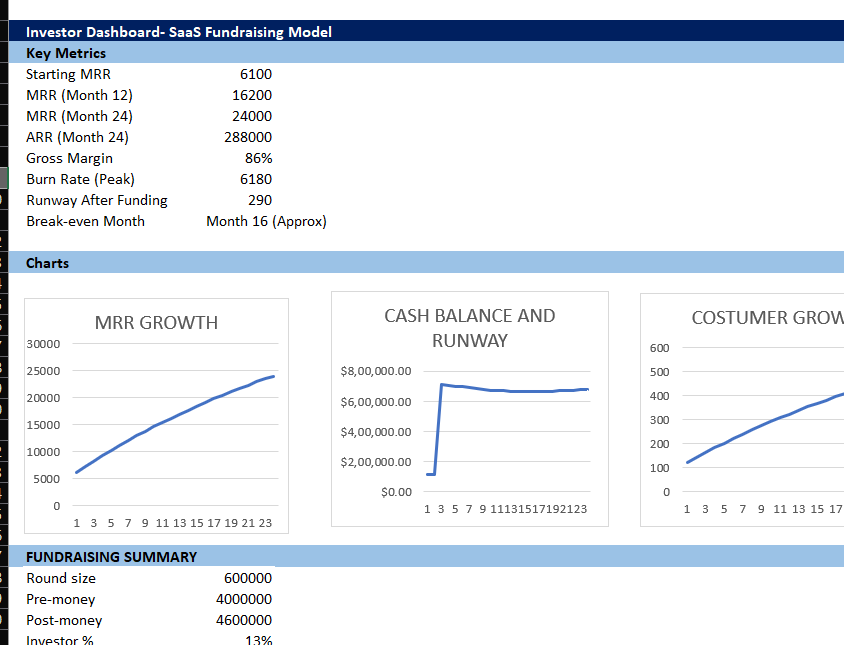
Task: Select the Gross Margin 86% cell
Action: click(258, 158)
